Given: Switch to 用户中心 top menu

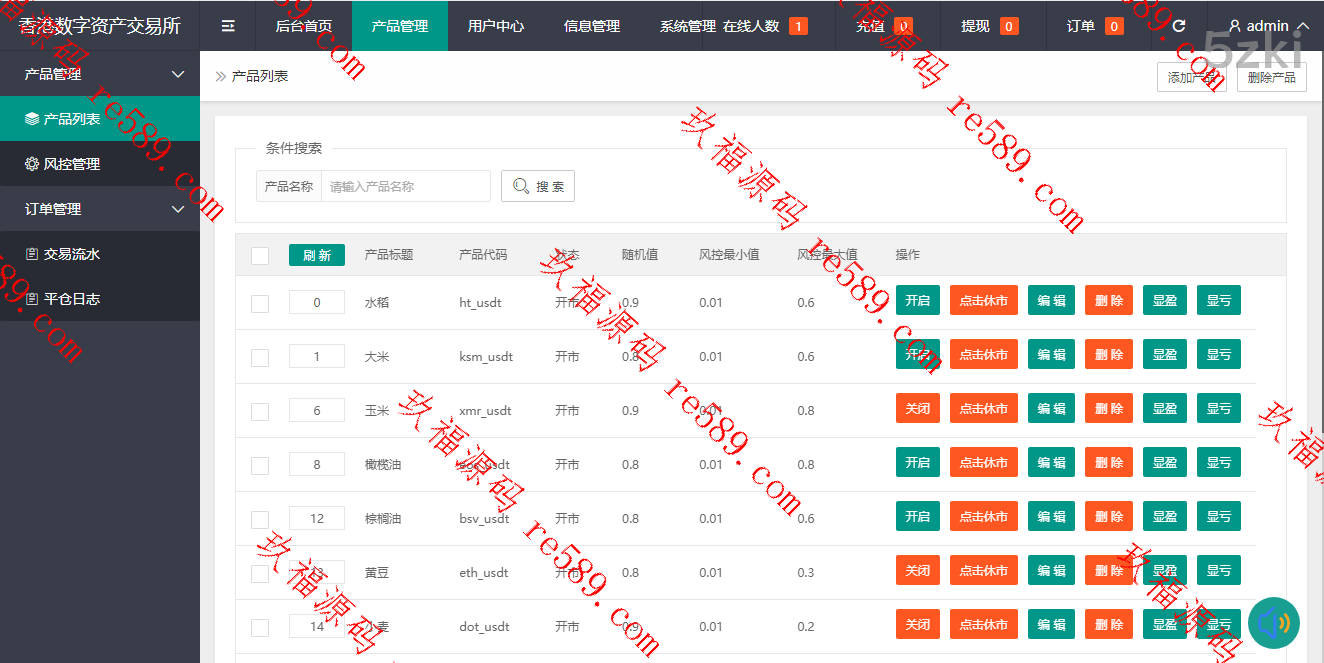Looking at the screenshot, I should pyautogui.click(x=495, y=26).
